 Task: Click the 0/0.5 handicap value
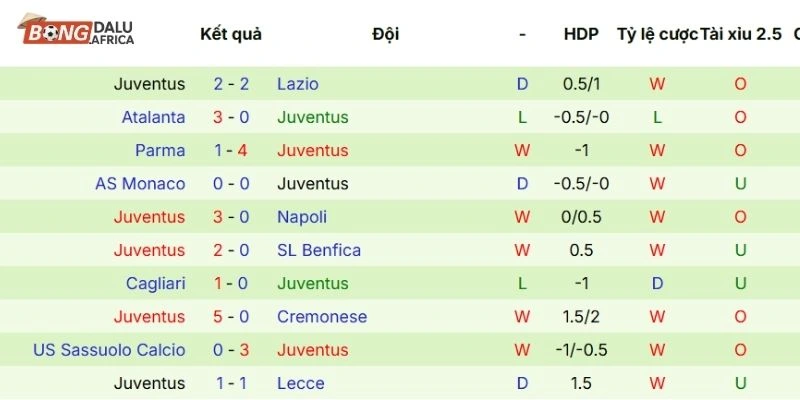click(581, 217)
